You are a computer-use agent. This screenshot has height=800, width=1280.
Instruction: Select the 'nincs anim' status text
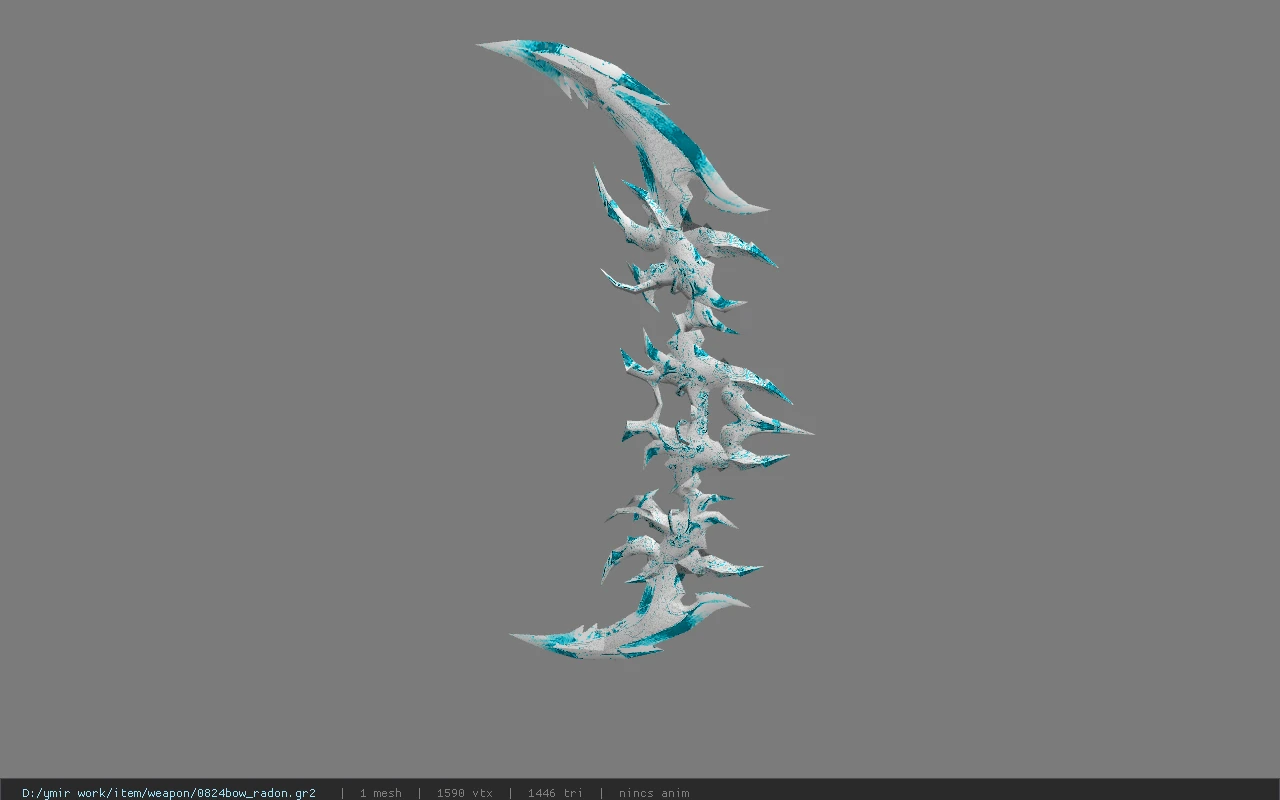pos(654,793)
